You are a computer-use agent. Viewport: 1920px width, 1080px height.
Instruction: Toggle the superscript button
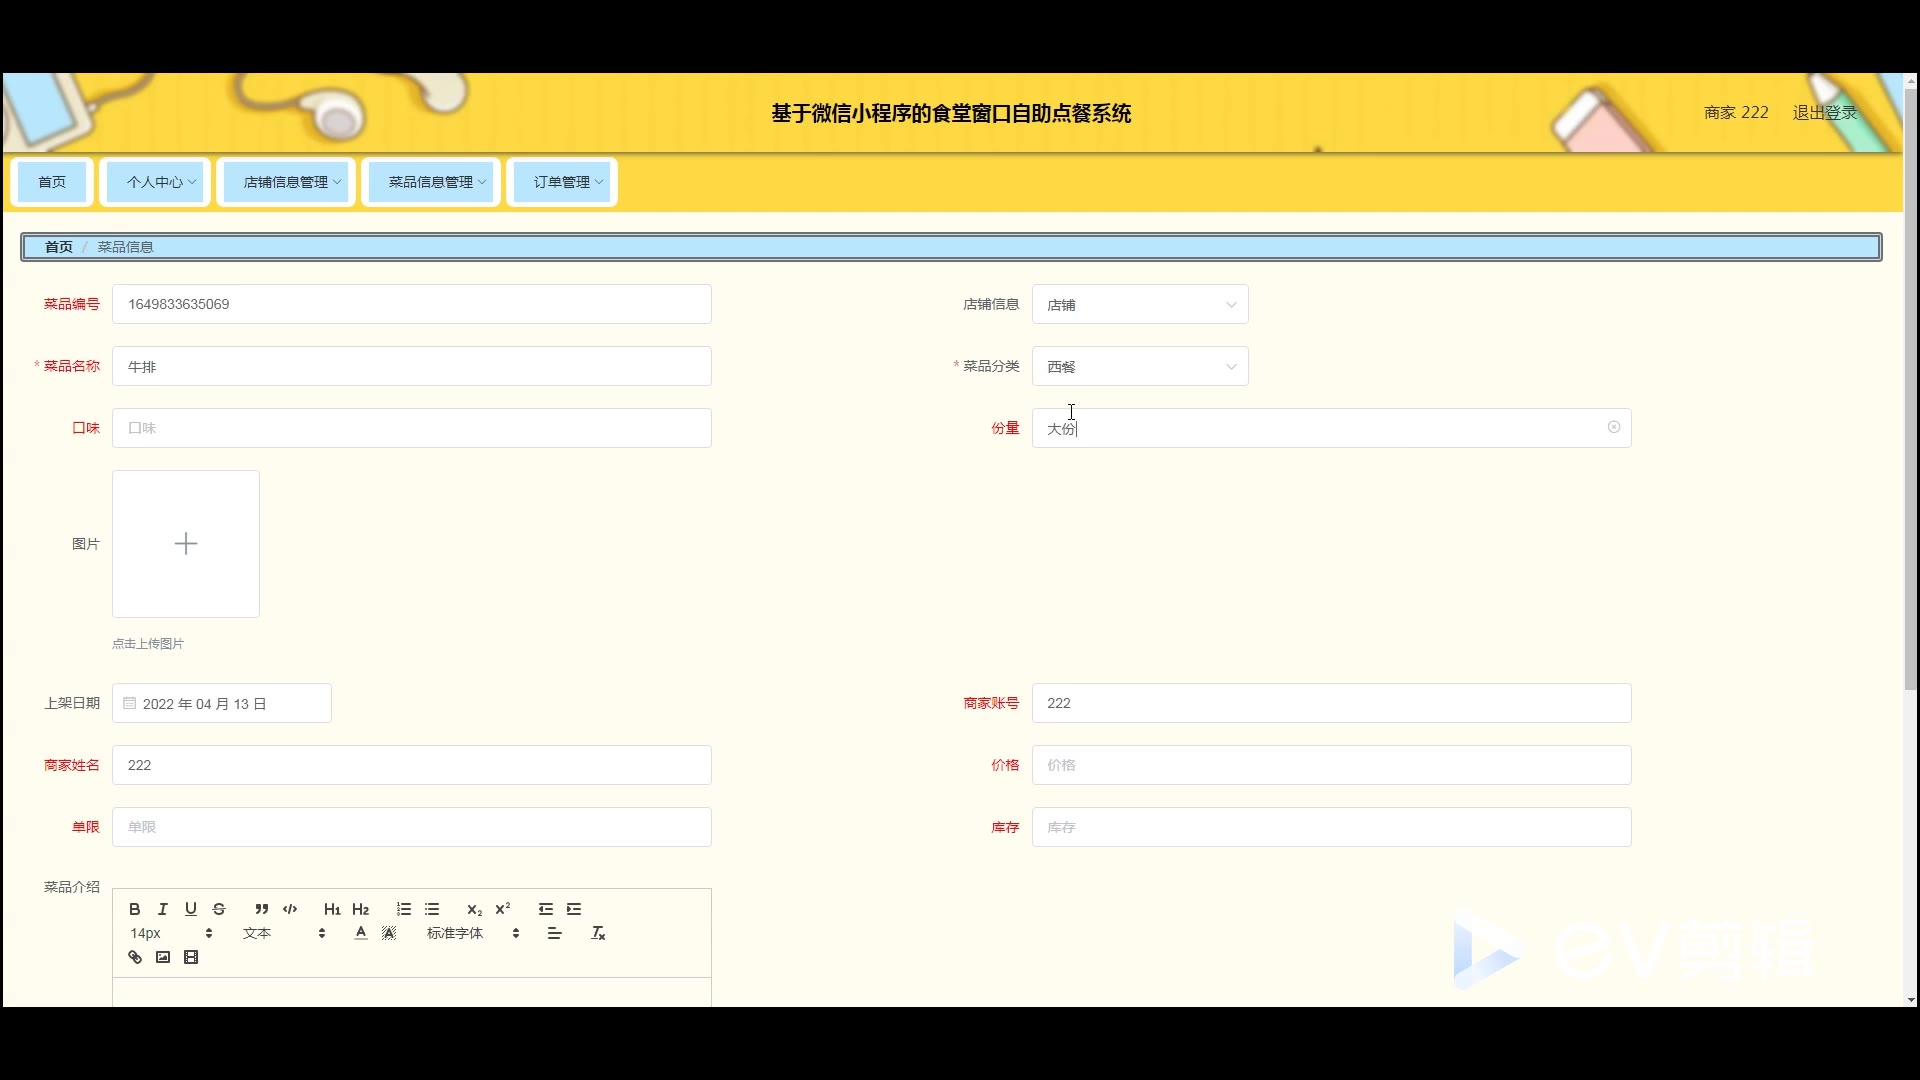(503, 909)
